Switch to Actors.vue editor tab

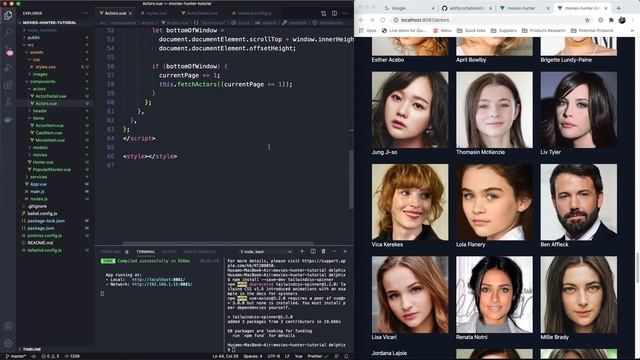(x=115, y=13)
